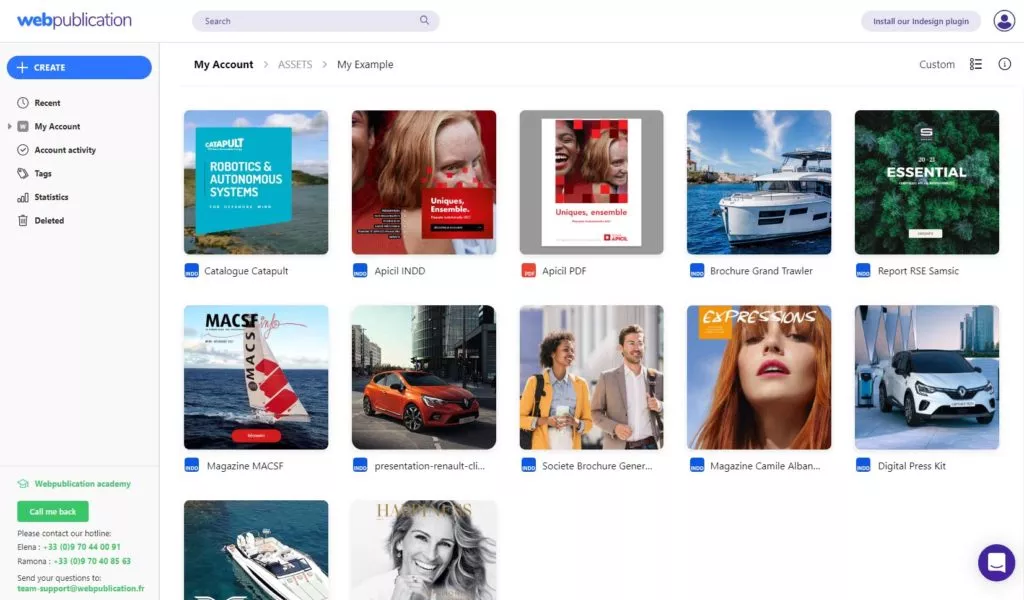The width and height of the screenshot is (1024, 600).
Task: Click the Digital Press Kit title text
Action: point(912,466)
